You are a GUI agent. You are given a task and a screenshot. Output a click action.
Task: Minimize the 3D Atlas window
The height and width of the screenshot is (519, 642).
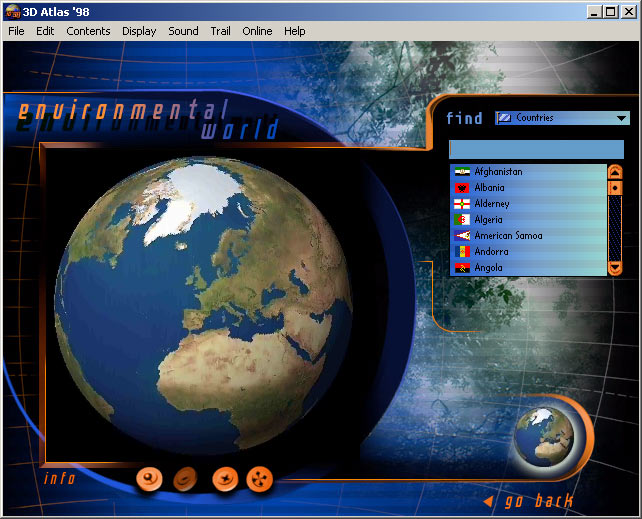594,12
